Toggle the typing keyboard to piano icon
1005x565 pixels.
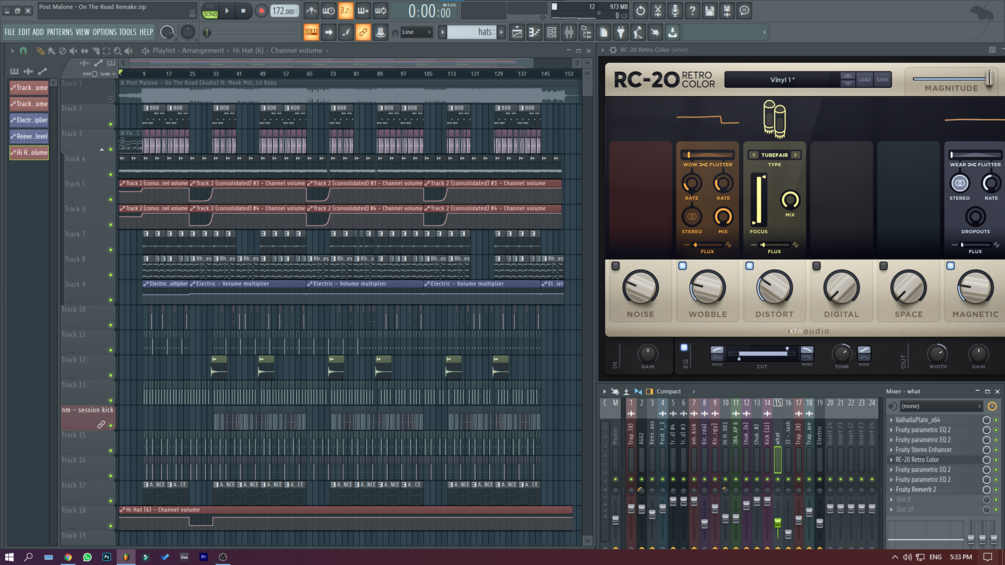click(x=311, y=32)
